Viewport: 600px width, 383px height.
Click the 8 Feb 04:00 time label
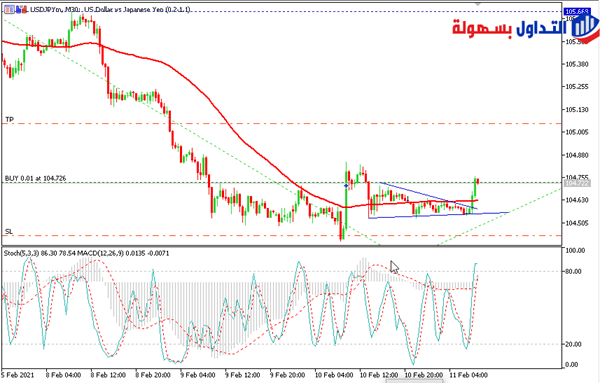coord(64,375)
